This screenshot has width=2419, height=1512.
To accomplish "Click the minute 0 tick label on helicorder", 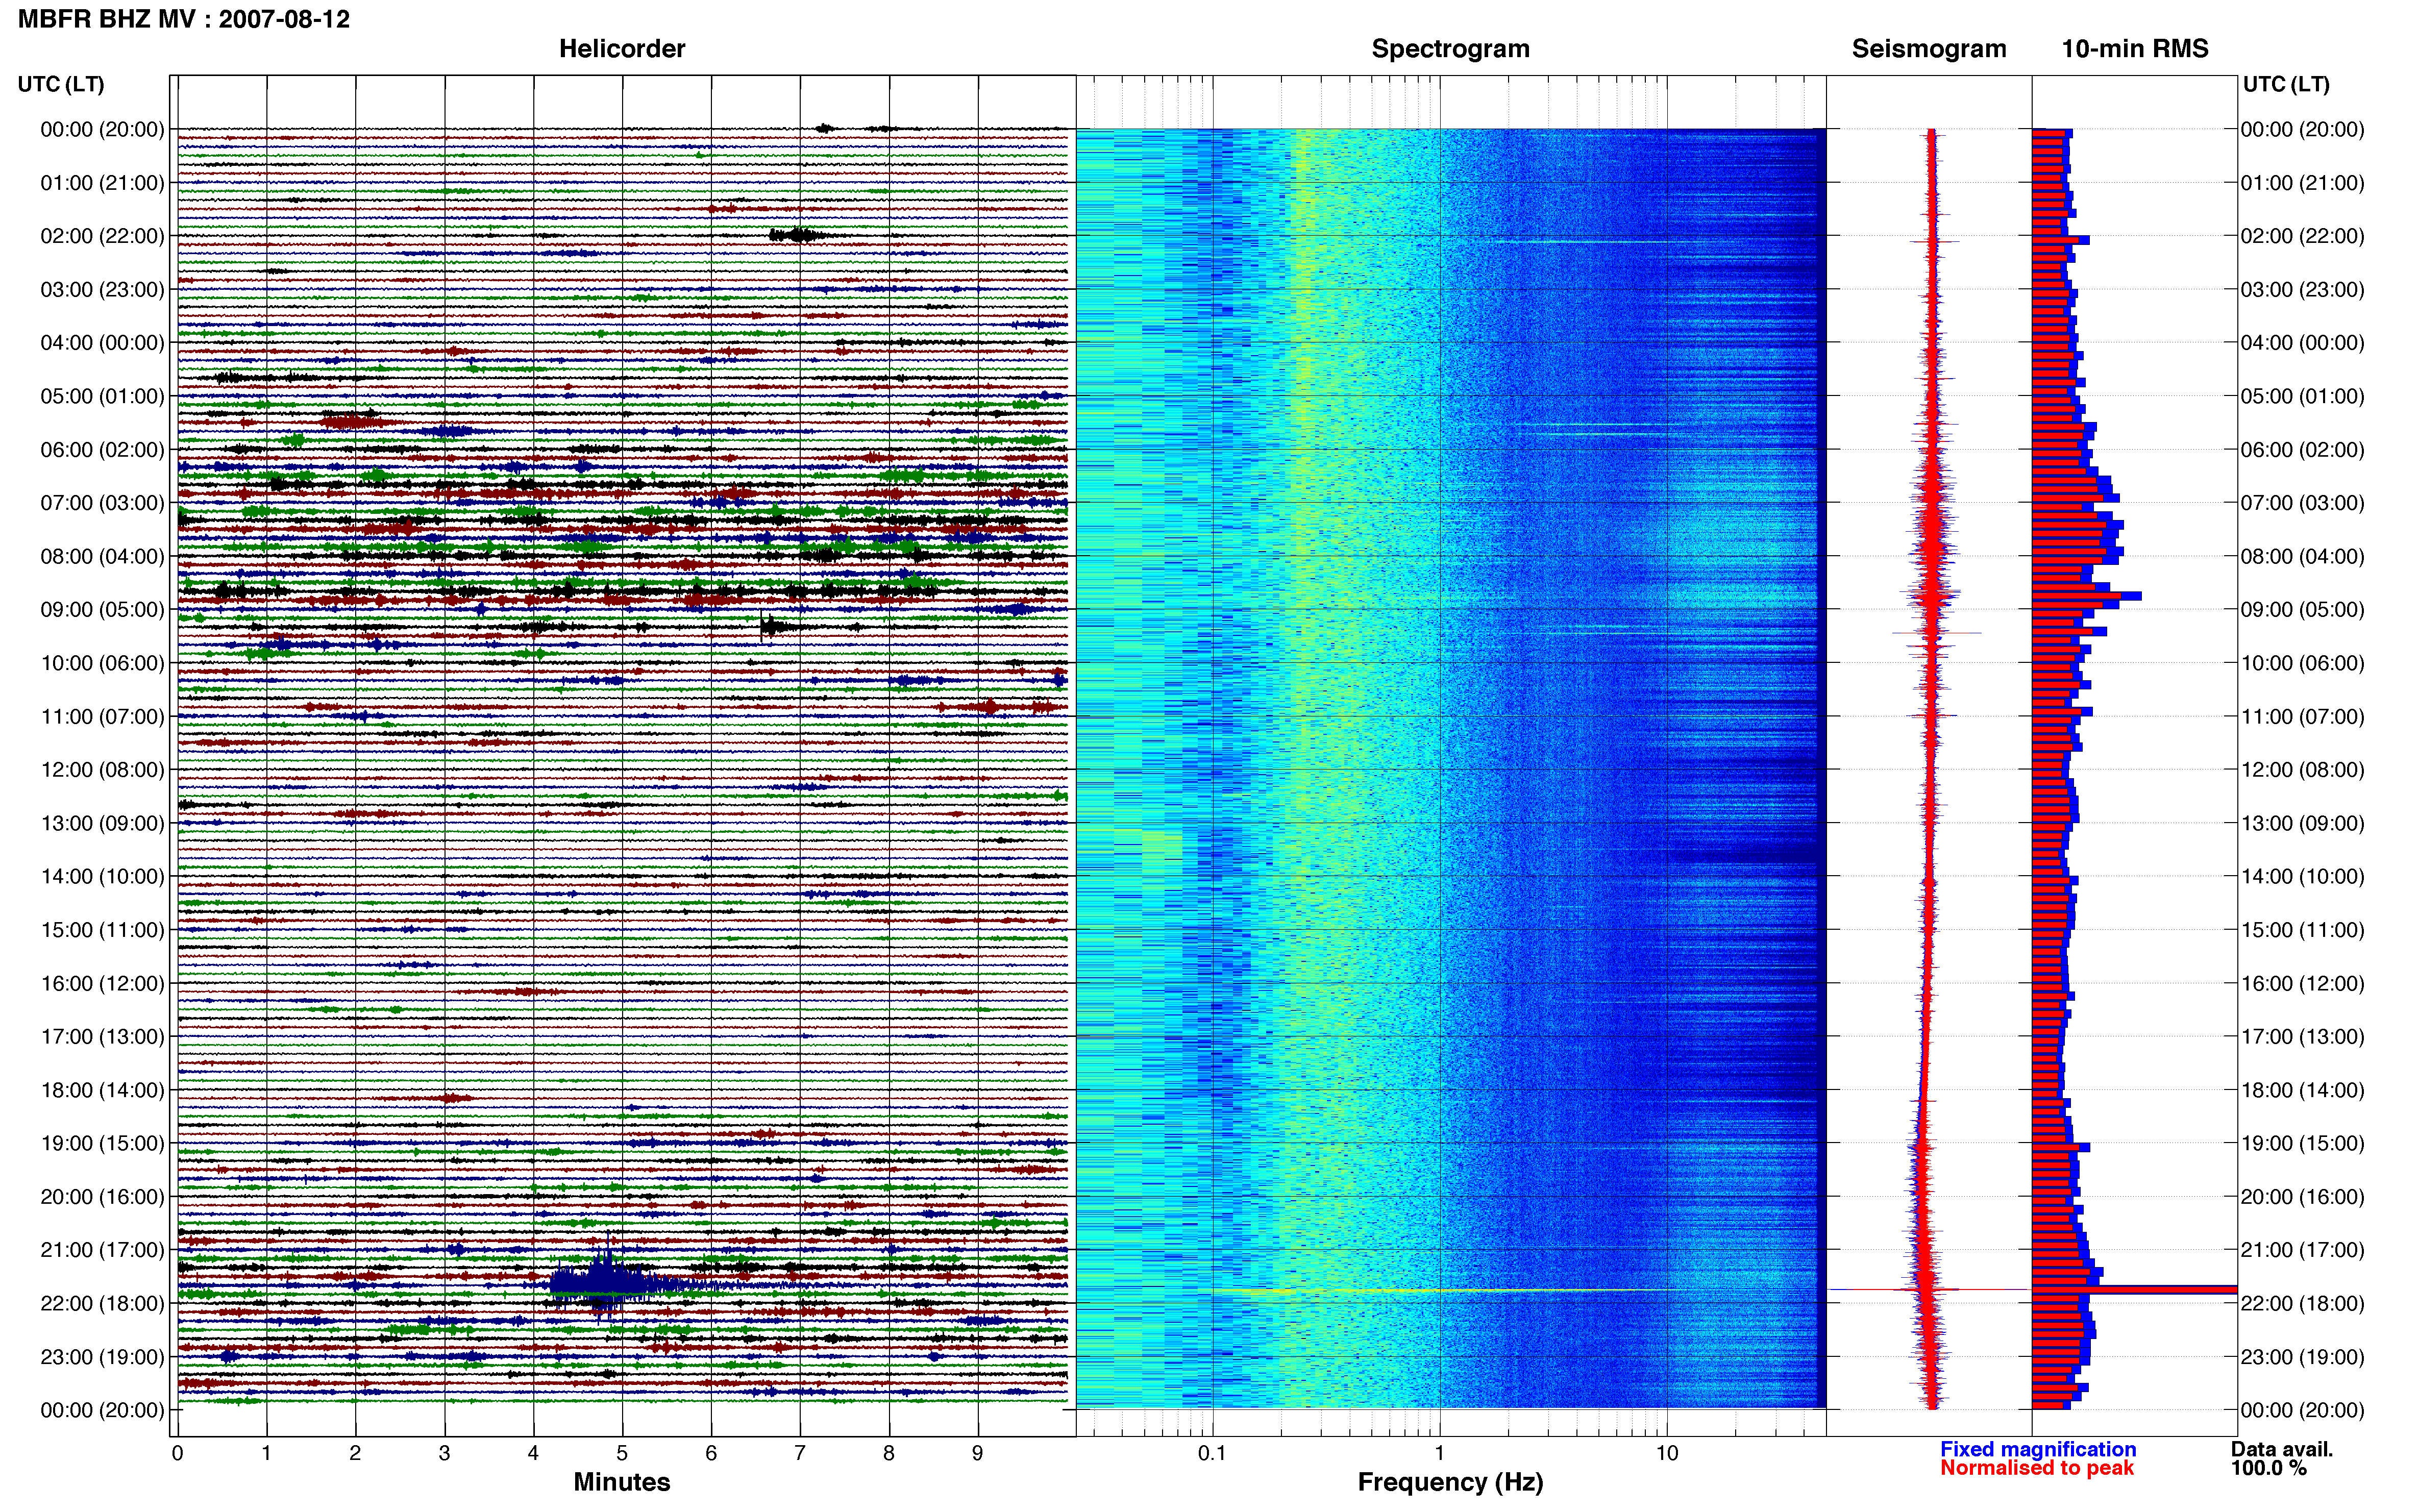I will coord(178,1453).
